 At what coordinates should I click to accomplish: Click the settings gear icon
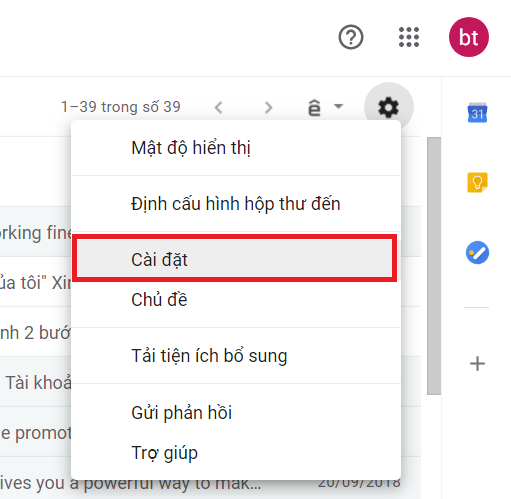point(389,107)
